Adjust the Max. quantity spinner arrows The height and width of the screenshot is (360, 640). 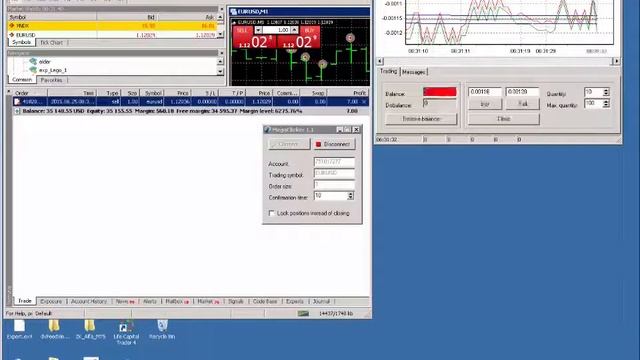tap(606, 104)
